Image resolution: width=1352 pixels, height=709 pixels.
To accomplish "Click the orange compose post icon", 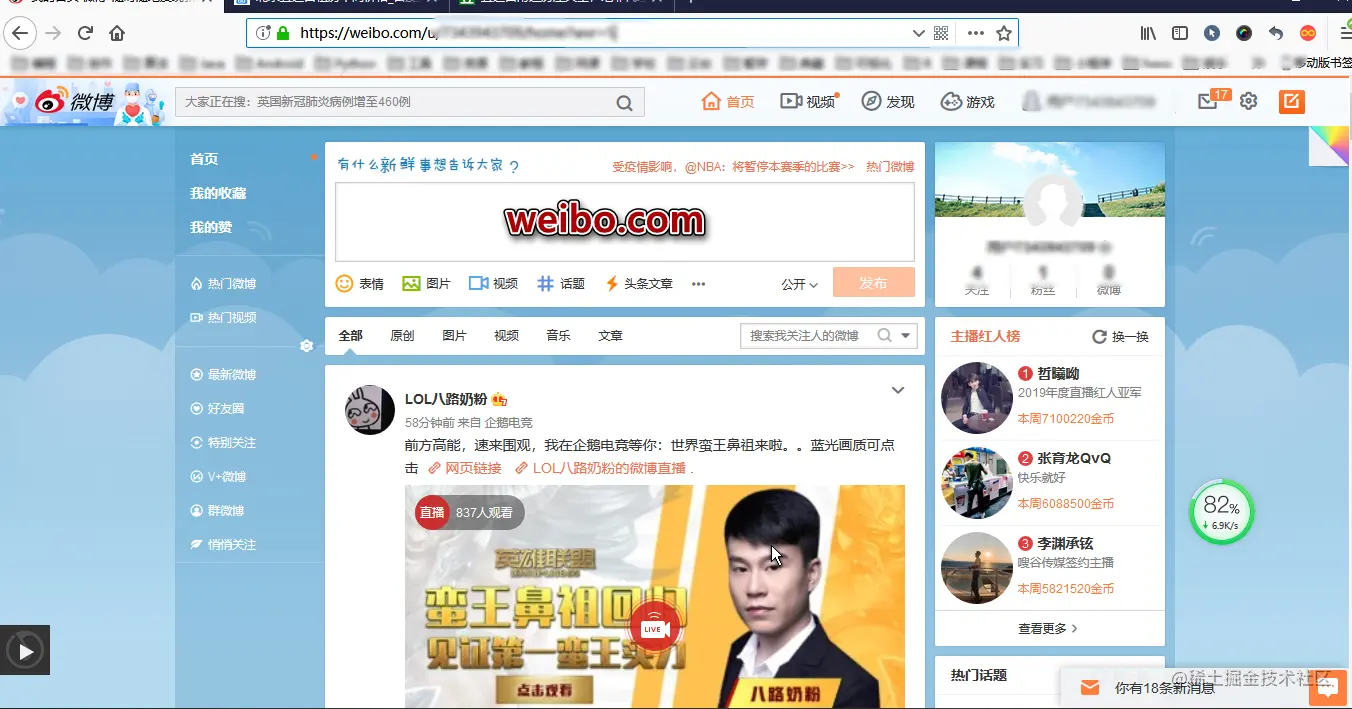I will click(x=1292, y=101).
